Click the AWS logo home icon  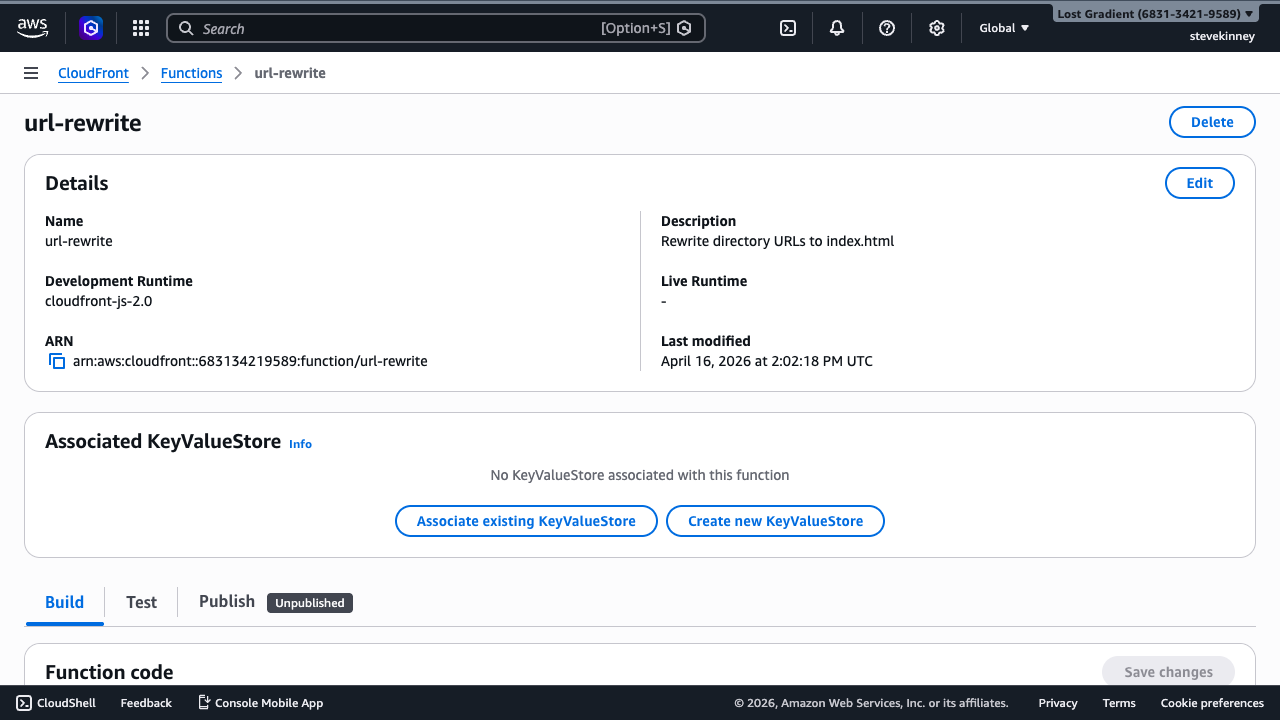pos(32,28)
